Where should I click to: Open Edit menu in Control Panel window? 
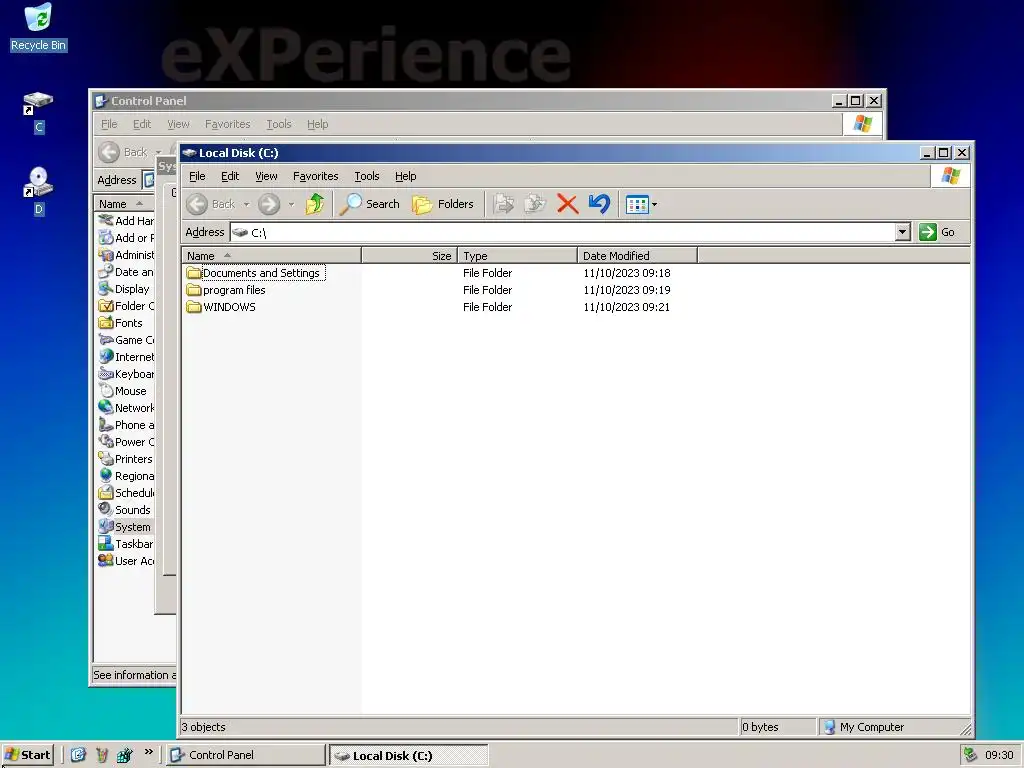pos(142,124)
